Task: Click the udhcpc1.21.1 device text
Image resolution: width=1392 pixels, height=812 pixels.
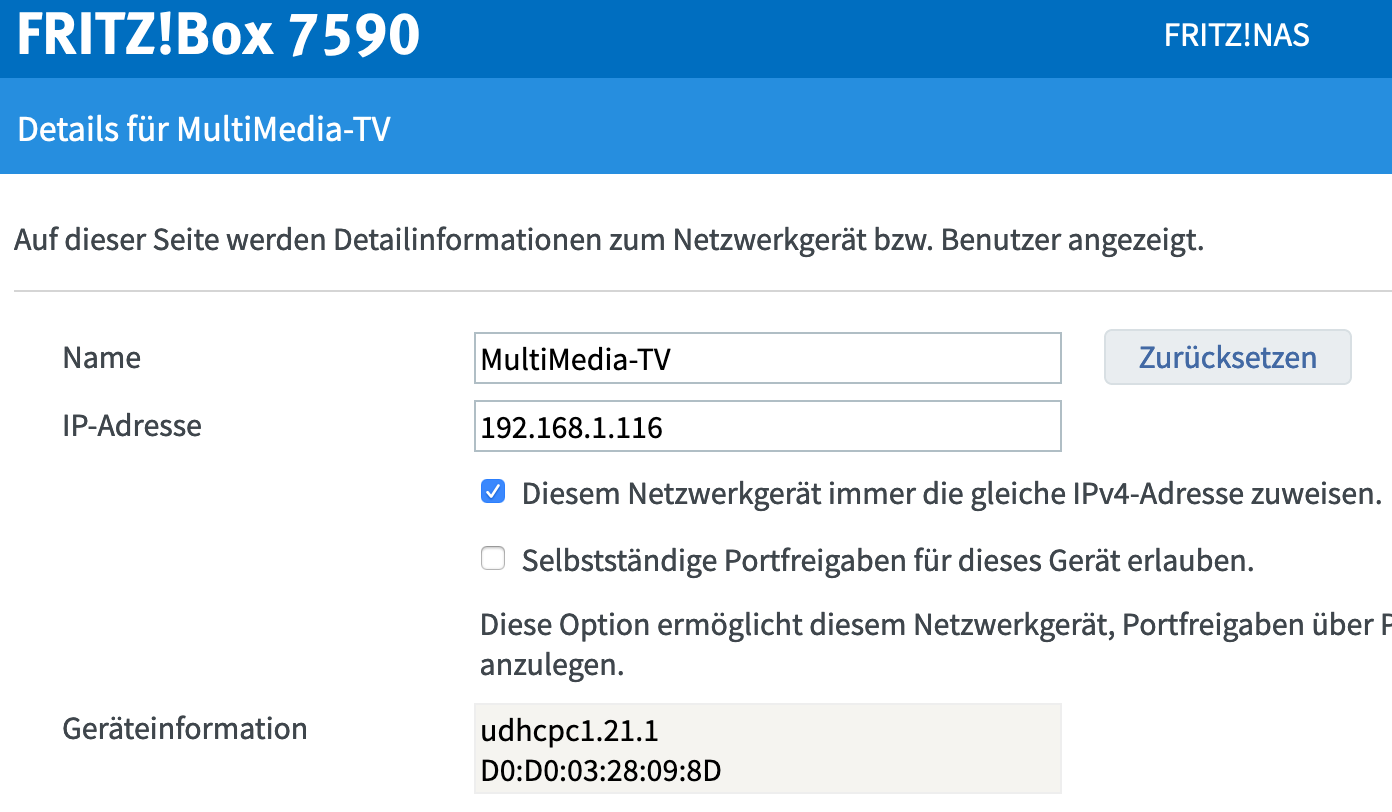Action: 569,732
